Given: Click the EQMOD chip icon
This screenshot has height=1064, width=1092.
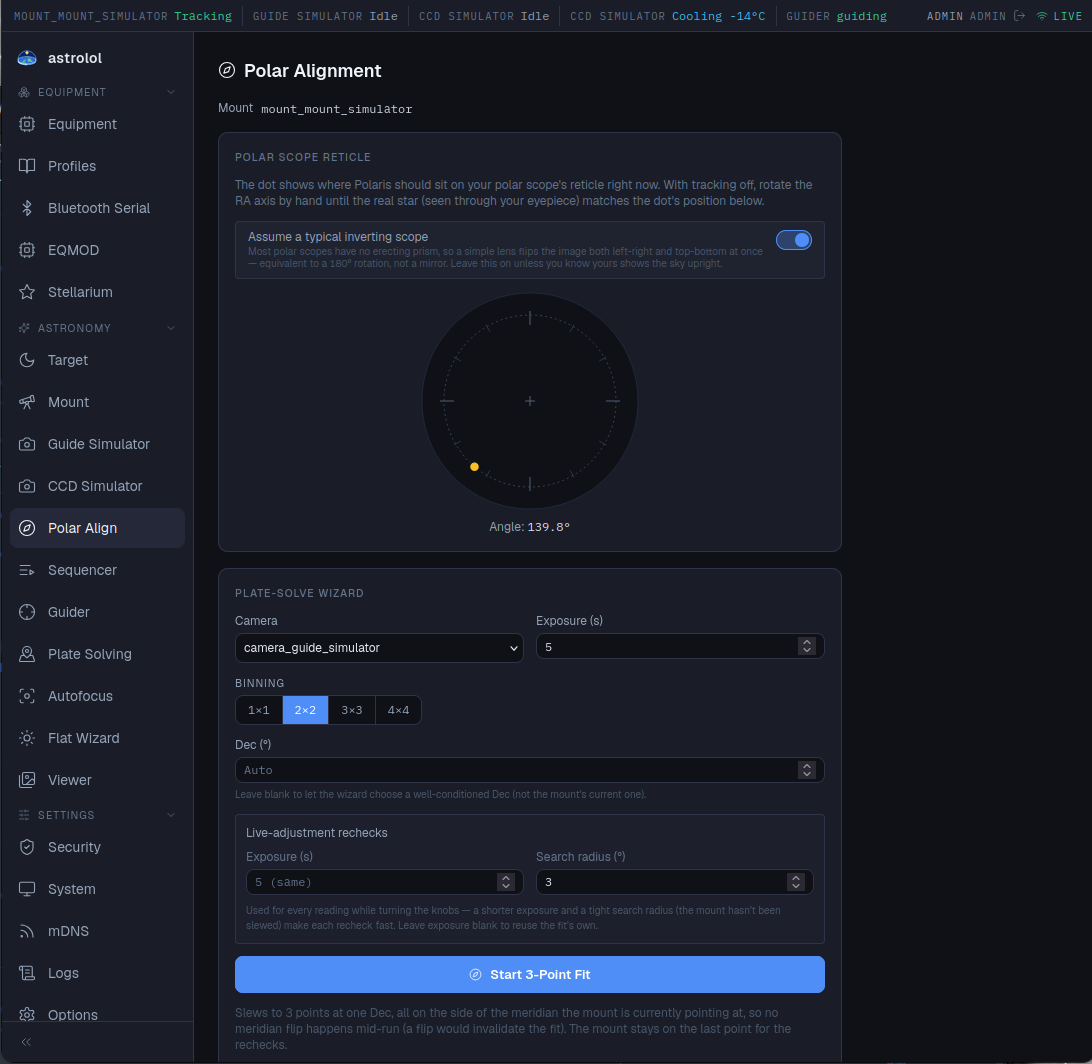Looking at the screenshot, I should pos(27,250).
